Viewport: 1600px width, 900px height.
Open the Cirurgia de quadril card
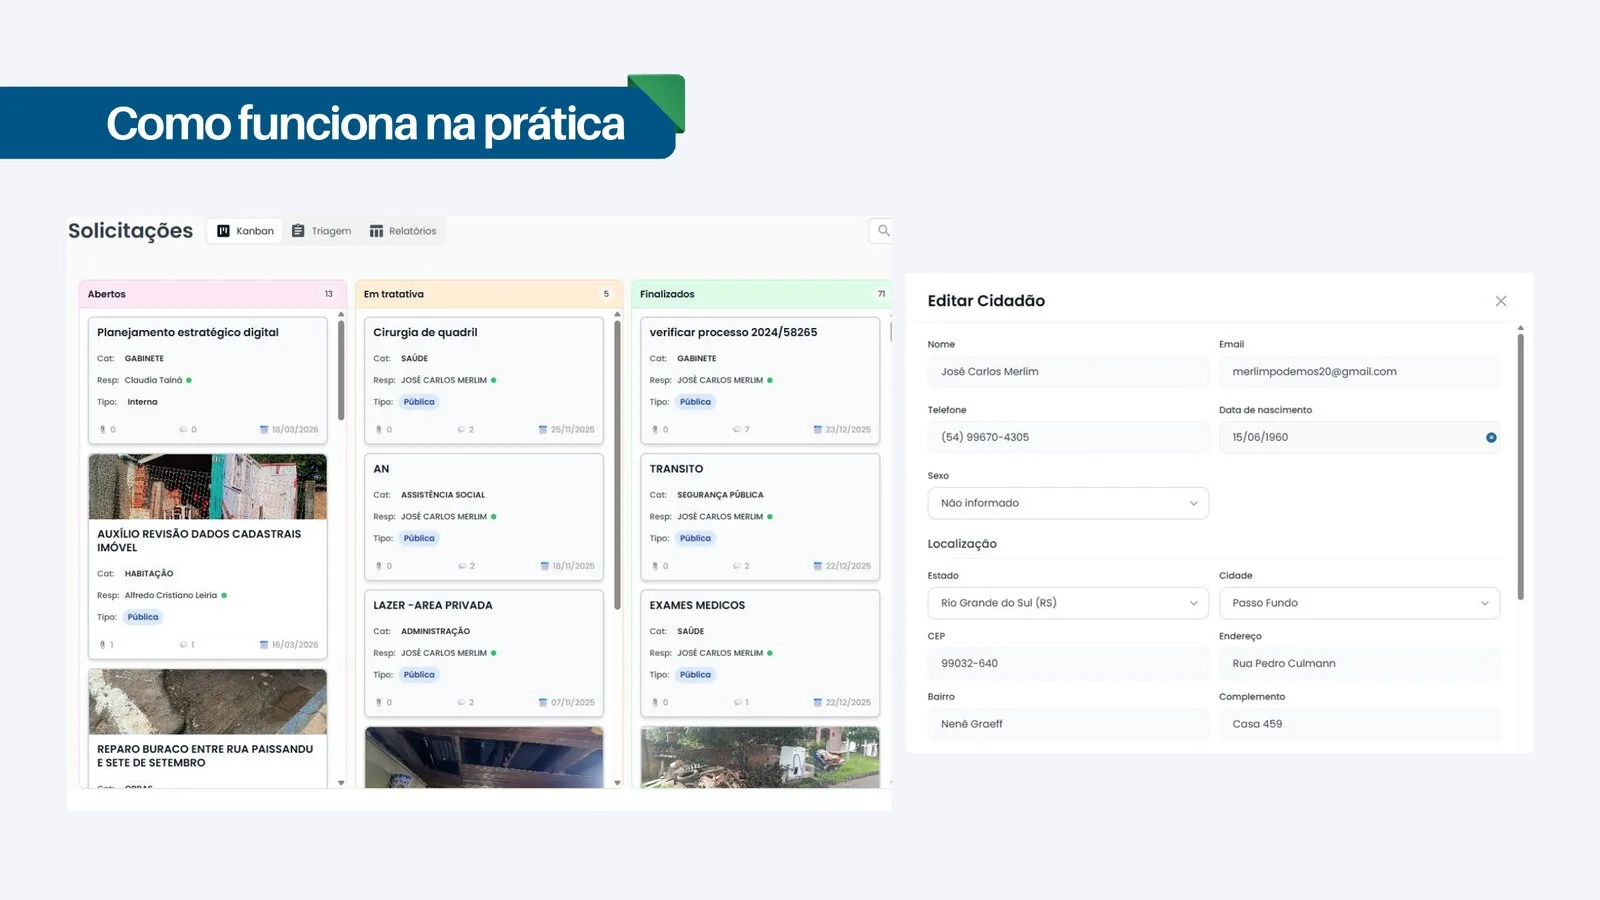[484, 380]
